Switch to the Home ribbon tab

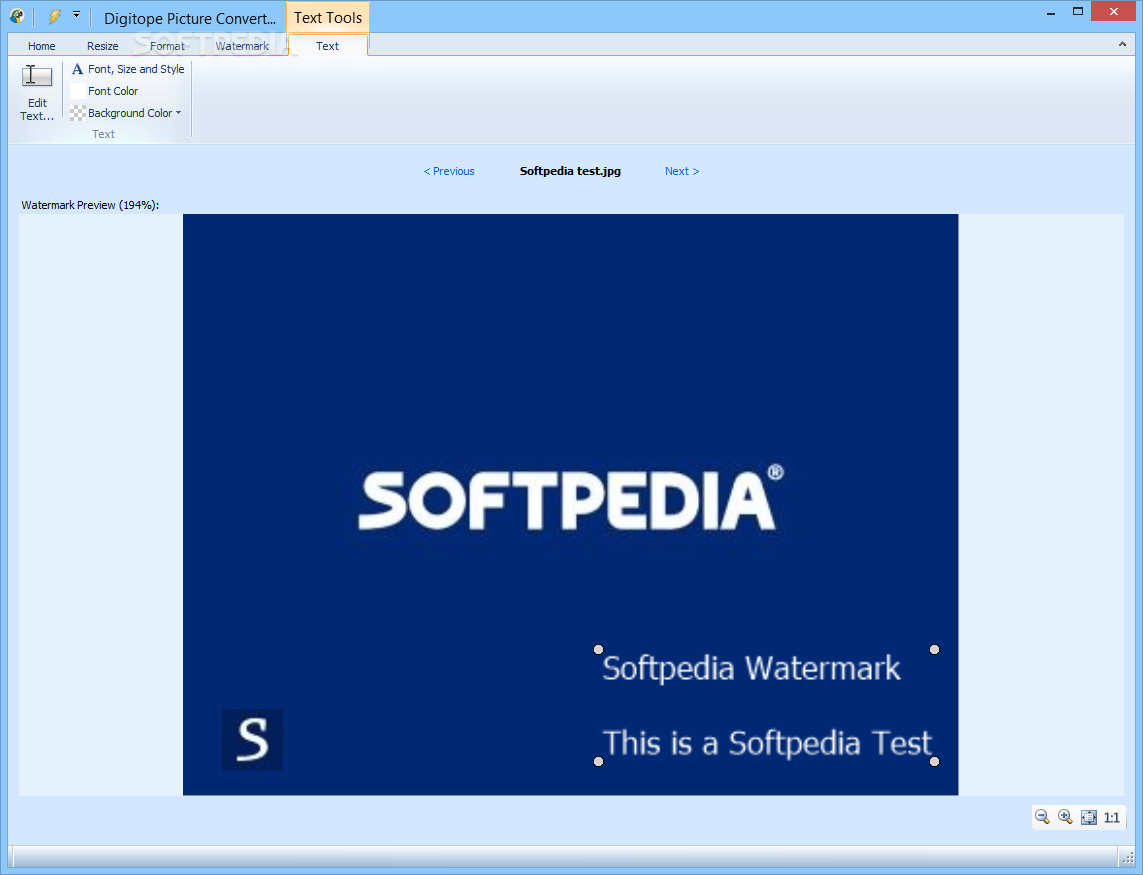[42, 46]
